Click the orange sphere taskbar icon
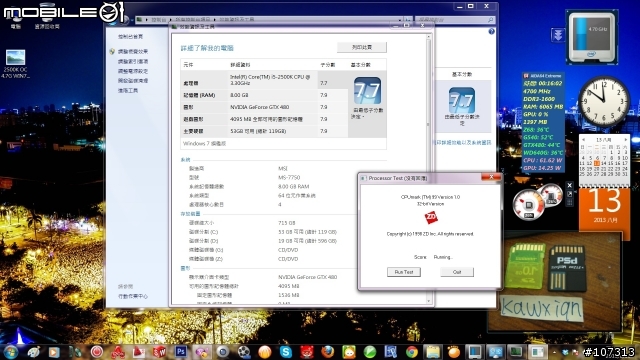Image resolution: width=640 pixels, height=360 pixels. (264, 351)
